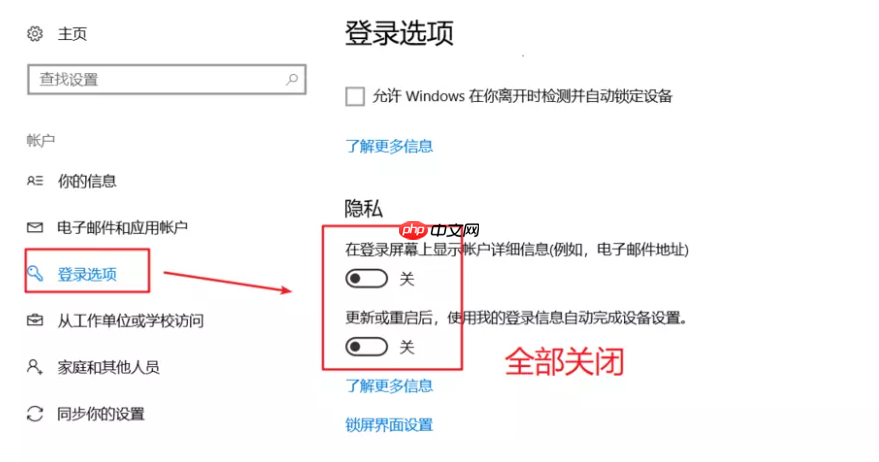879x462 pixels.
Task: Click the sync arrows icon for 同步你的设置
Action: 35,414
